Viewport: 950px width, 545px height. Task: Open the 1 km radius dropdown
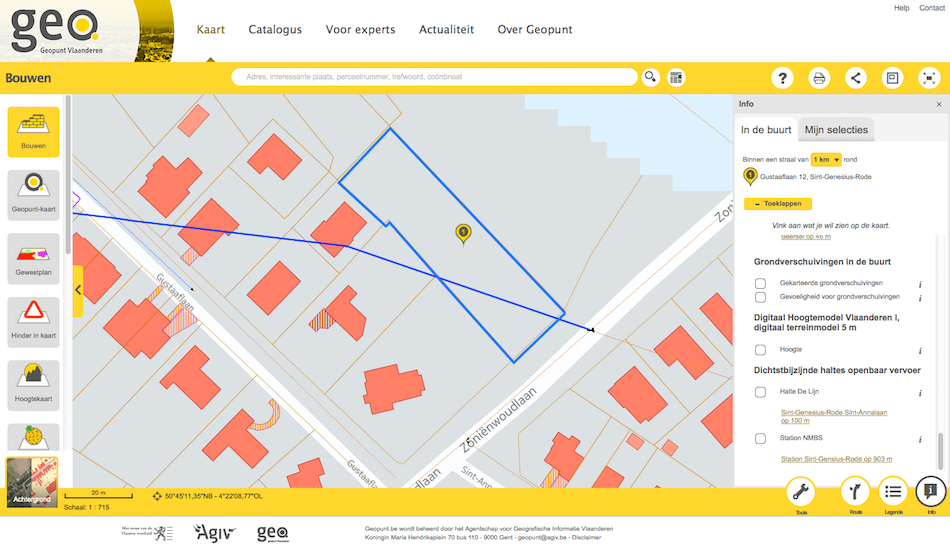(826, 159)
